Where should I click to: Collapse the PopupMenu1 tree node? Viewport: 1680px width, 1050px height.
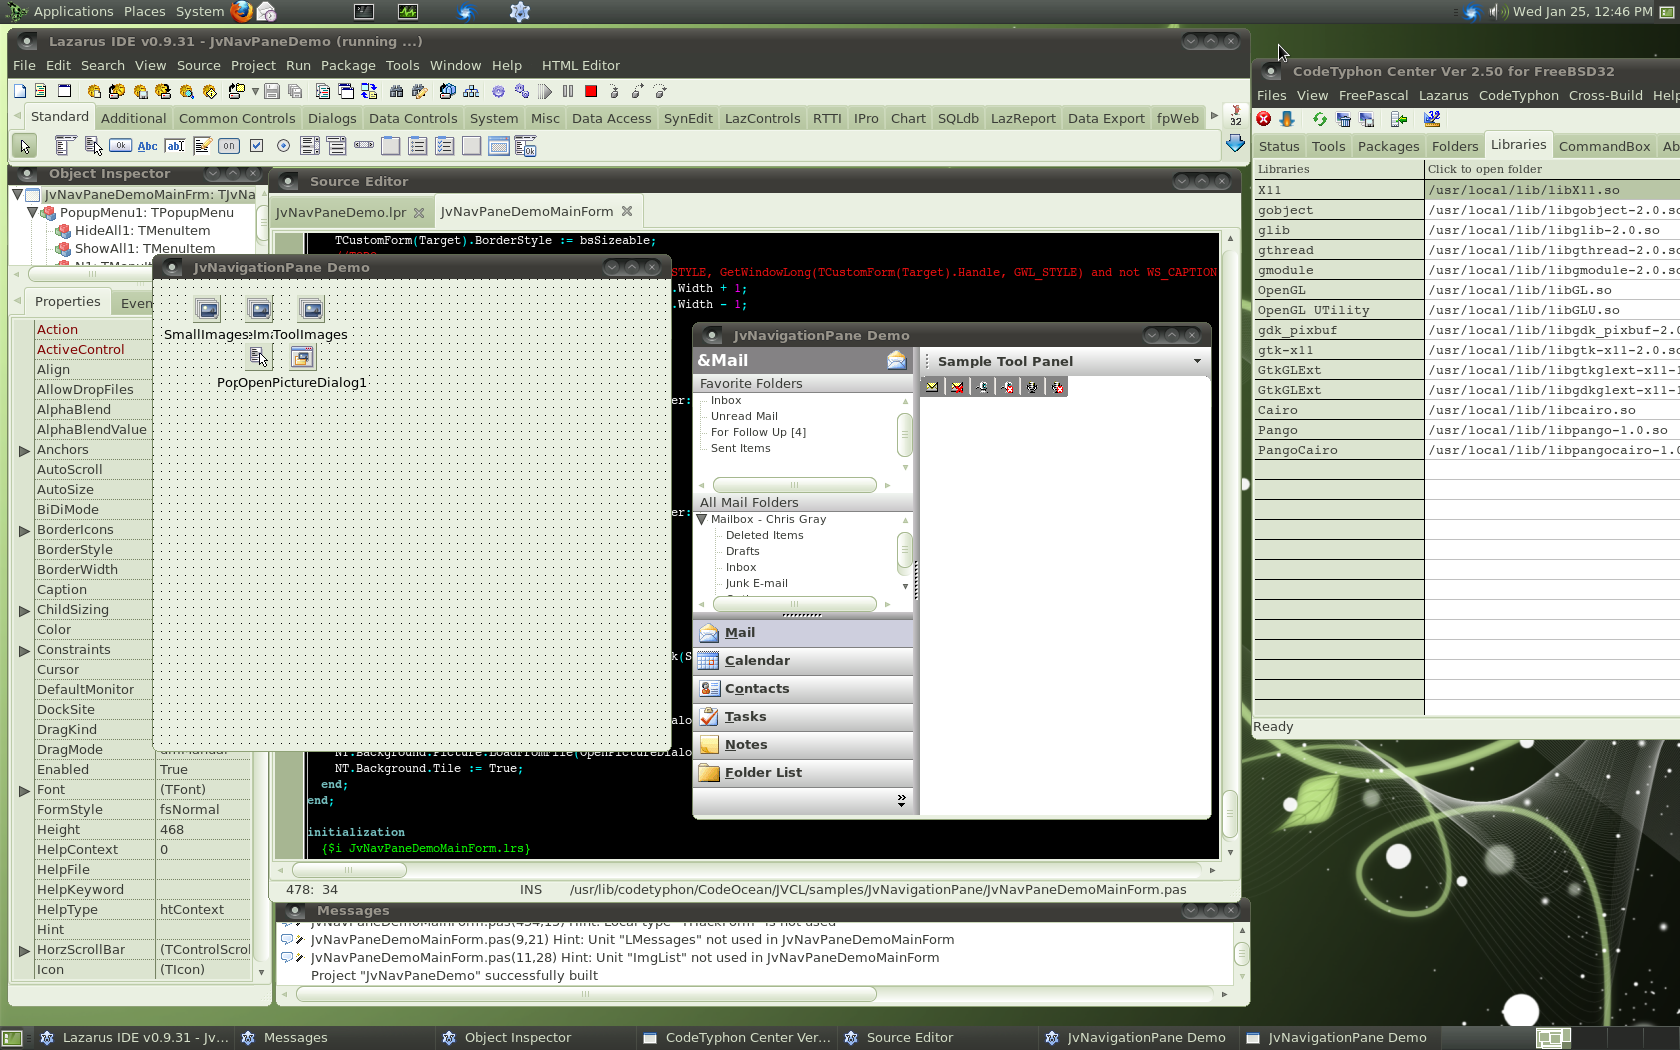coord(33,213)
